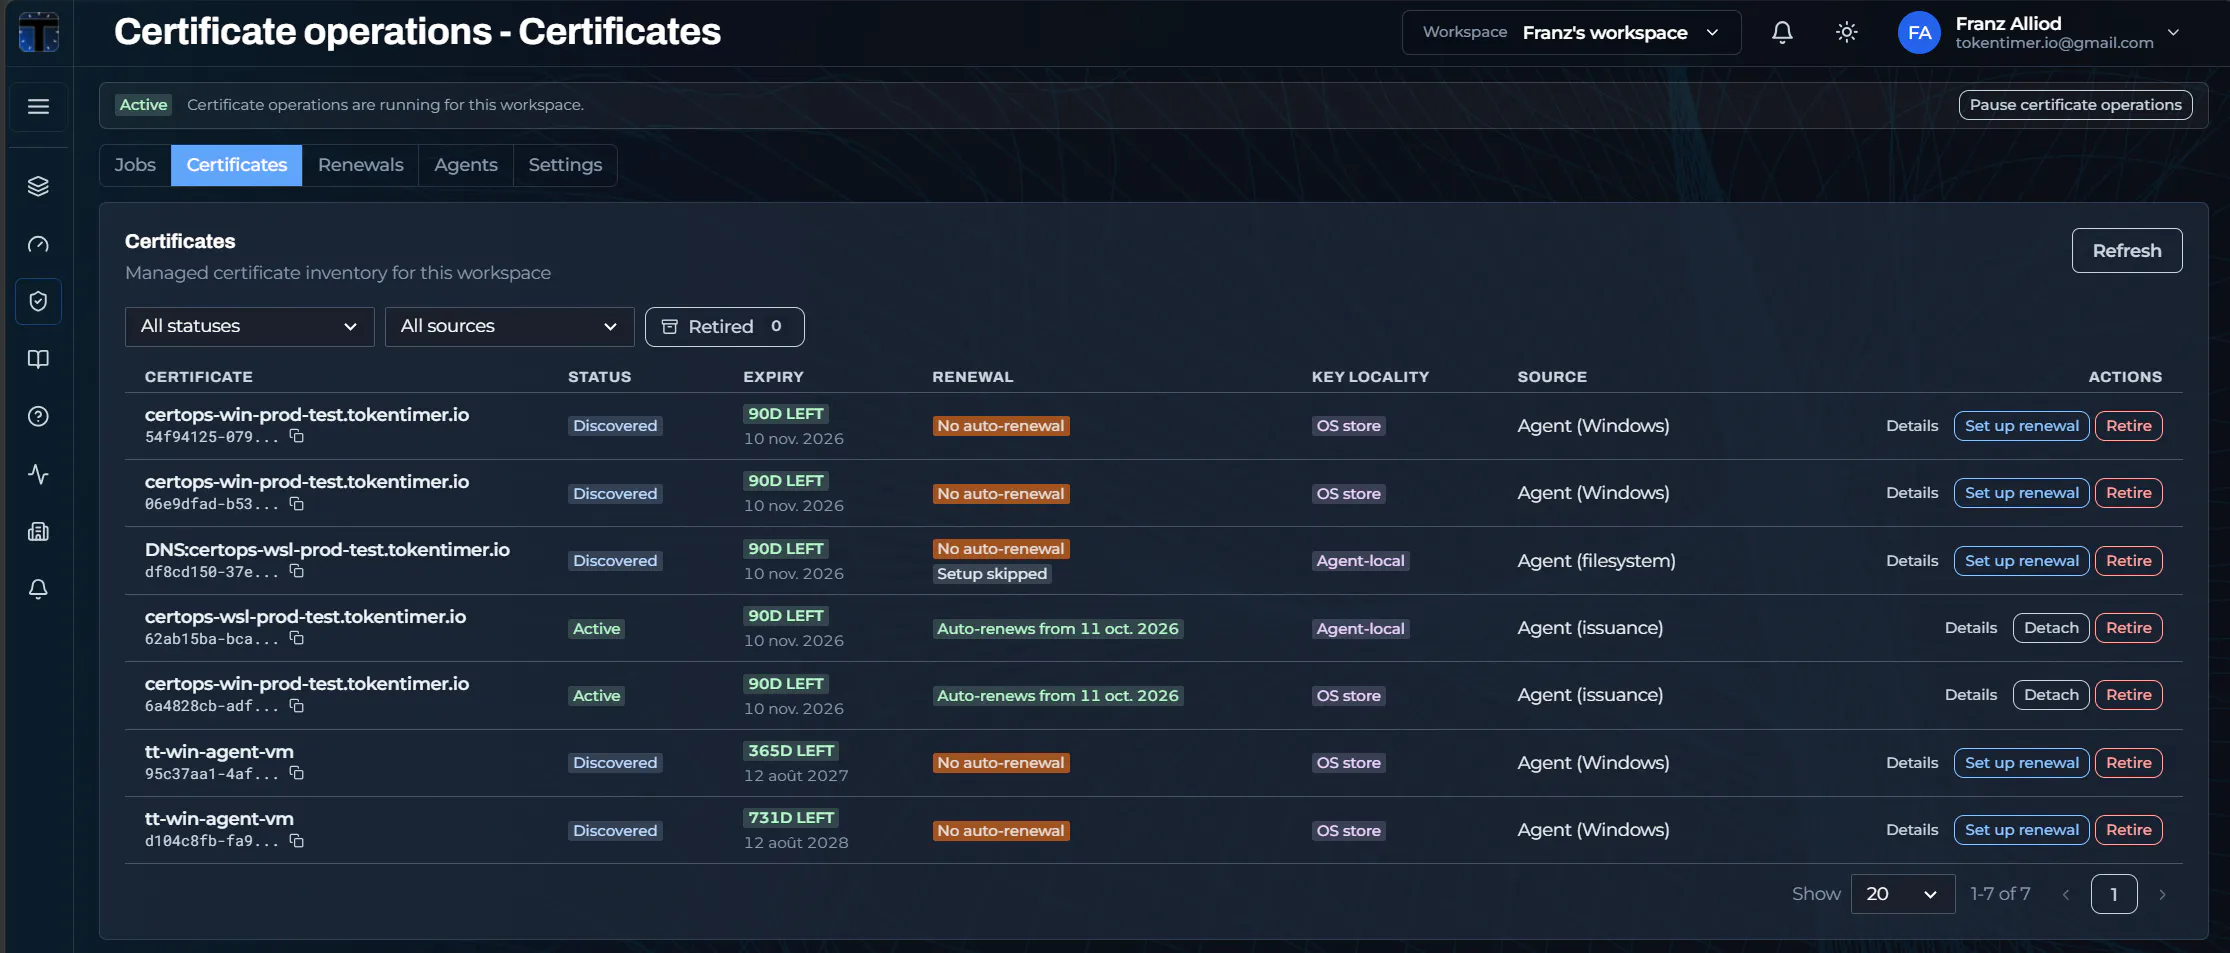Click the Active status banner badge
This screenshot has width=2230, height=953.
click(x=144, y=105)
